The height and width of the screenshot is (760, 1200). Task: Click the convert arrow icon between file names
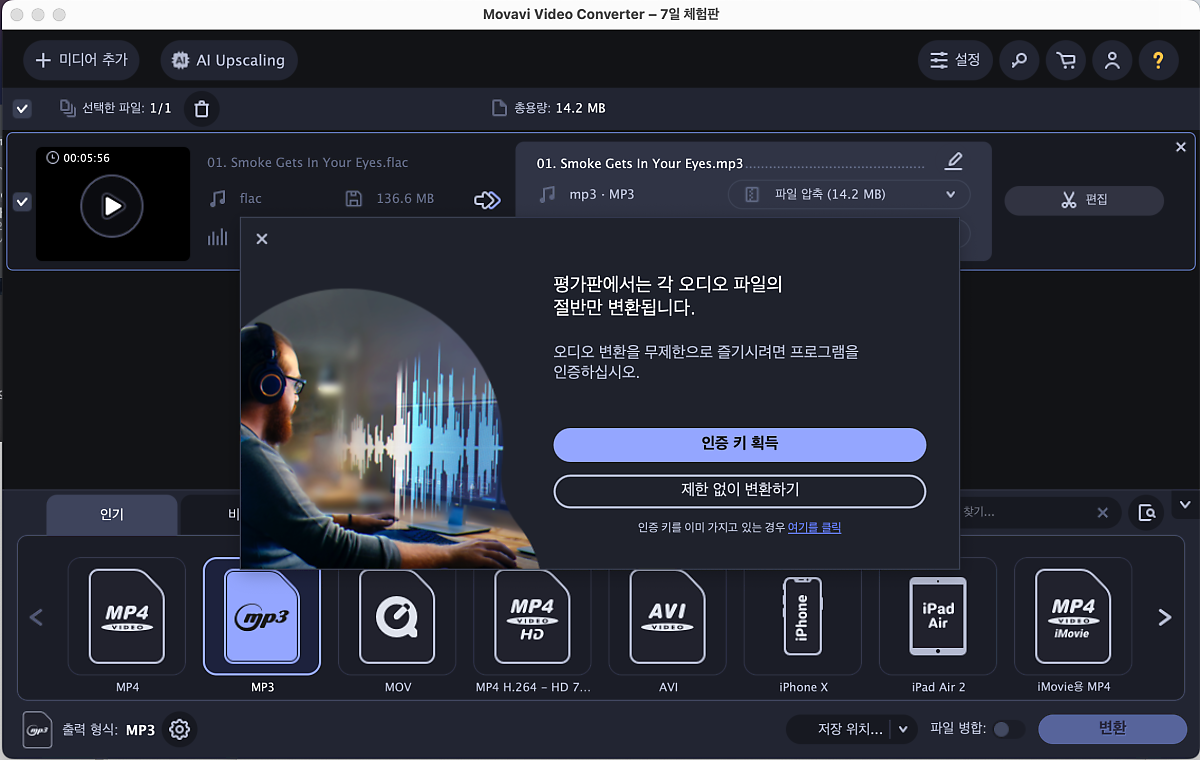pyautogui.click(x=487, y=200)
